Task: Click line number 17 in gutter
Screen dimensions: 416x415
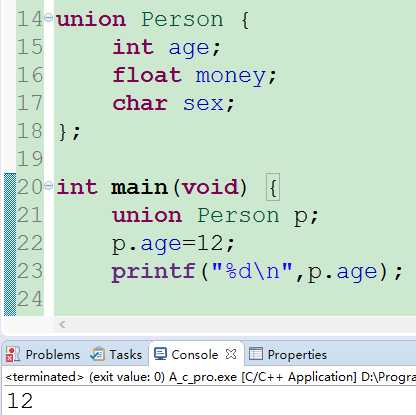Action: (30, 103)
